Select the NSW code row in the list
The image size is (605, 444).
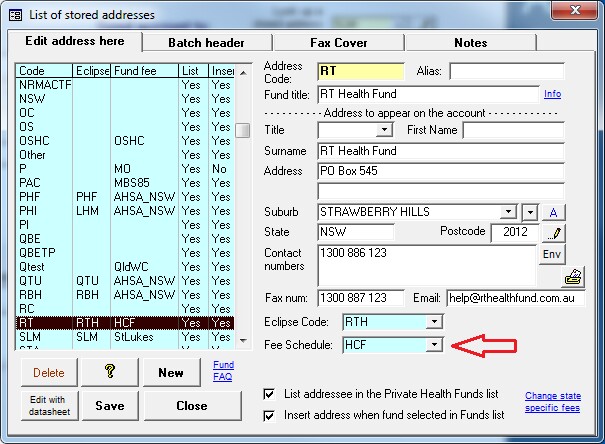click(x=125, y=99)
